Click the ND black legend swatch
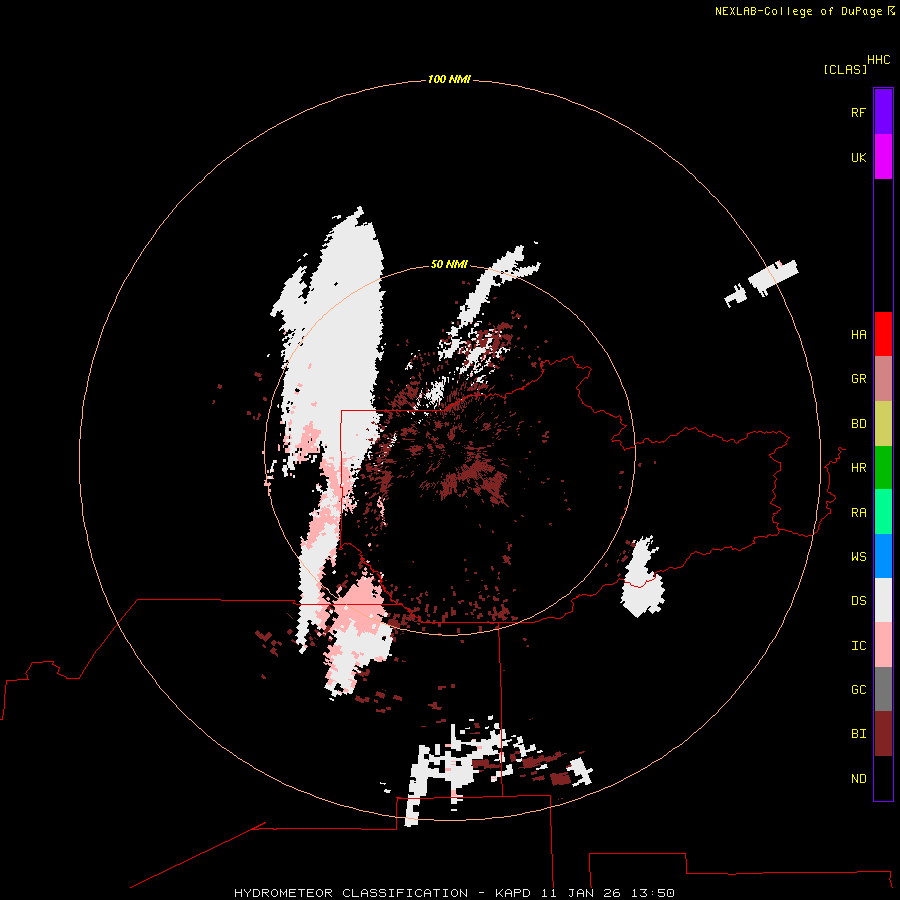The image size is (900, 900). tap(883, 778)
